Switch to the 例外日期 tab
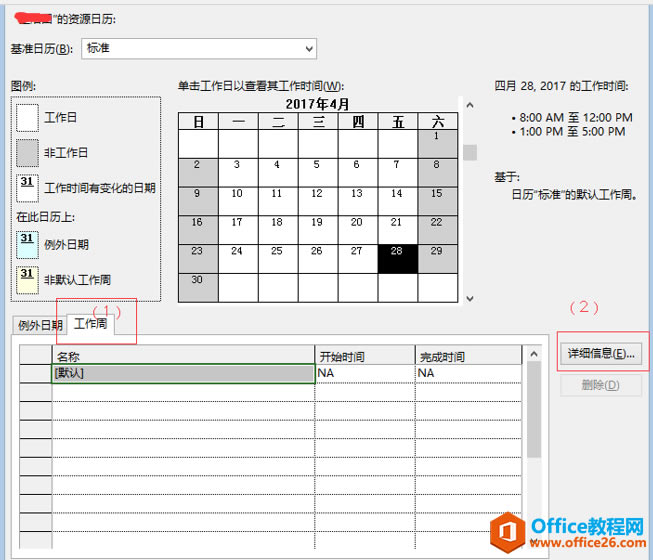653x560 pixels. coord(40,325)
